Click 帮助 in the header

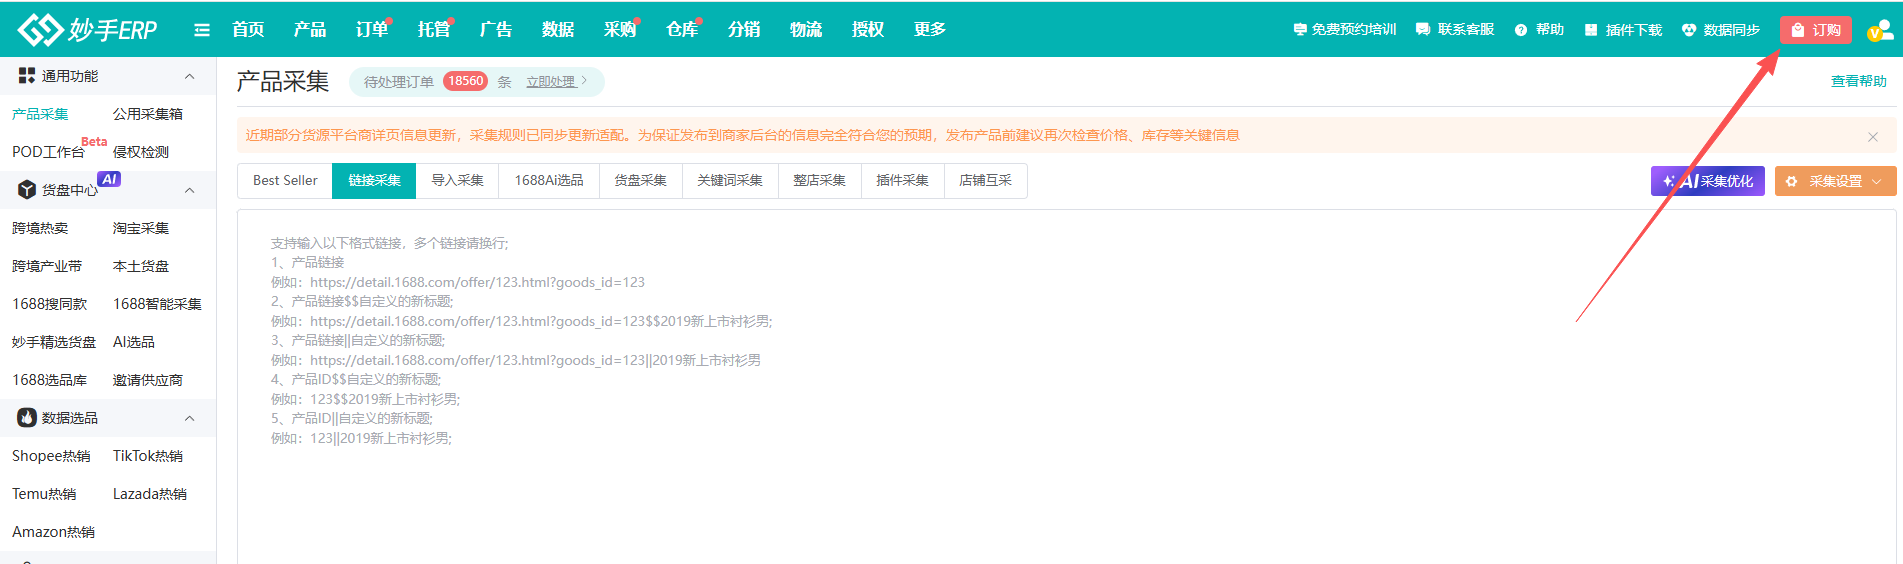pos(1539,30)
